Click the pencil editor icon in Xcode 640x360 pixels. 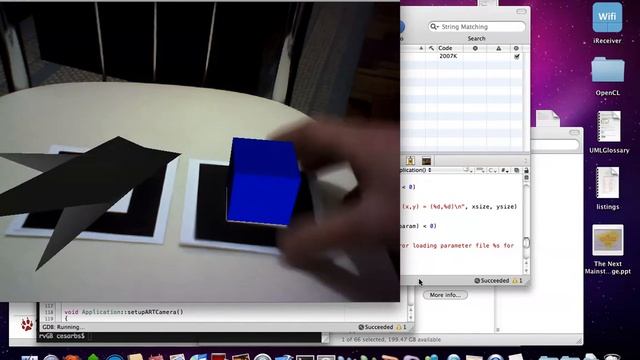(x=410, y=160)
